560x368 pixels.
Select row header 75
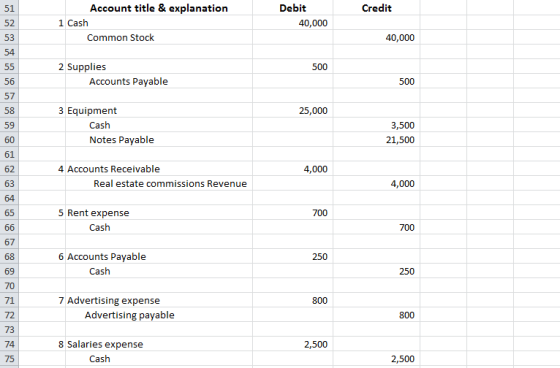tap(9, 359)
